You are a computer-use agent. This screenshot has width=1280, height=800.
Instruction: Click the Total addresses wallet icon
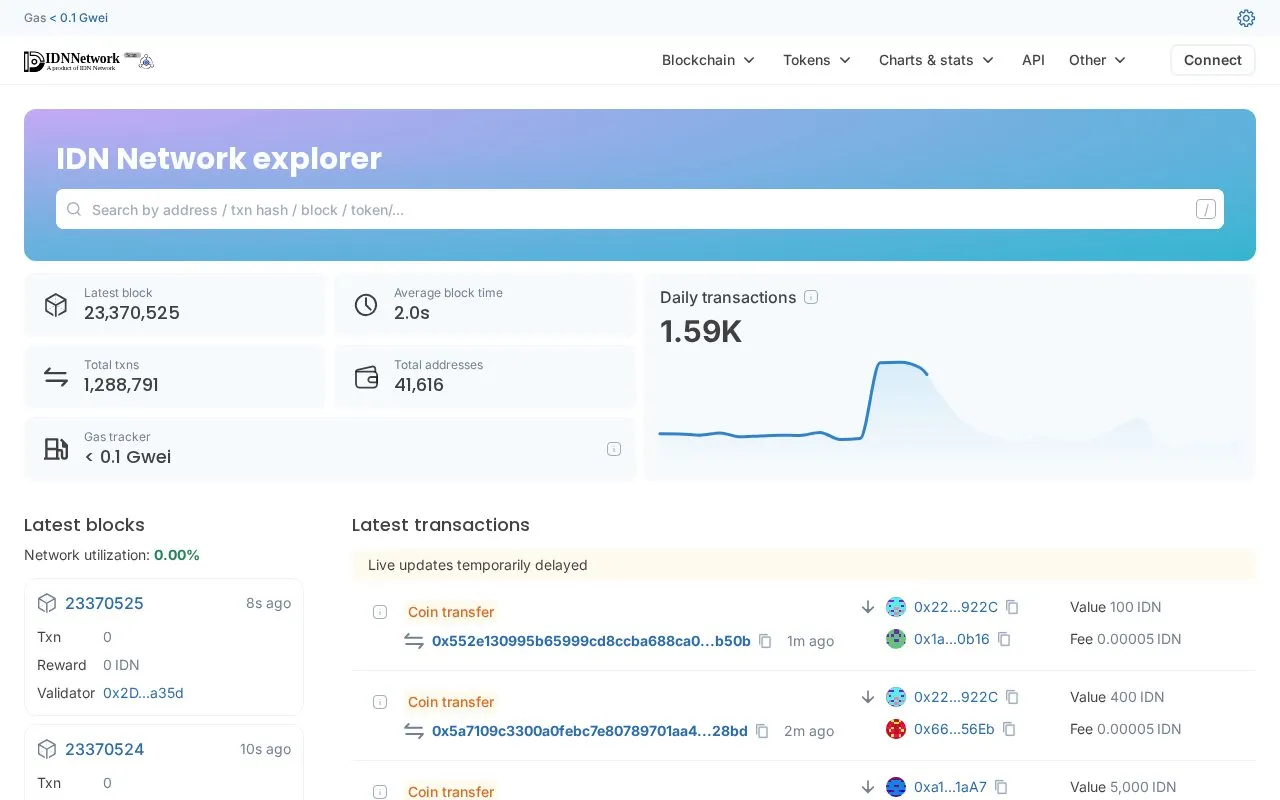(x=366, y=377)
